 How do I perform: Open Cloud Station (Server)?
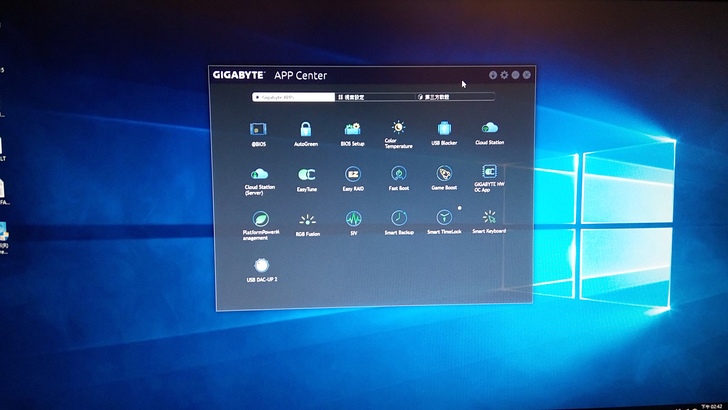click(x=260, y=181)
